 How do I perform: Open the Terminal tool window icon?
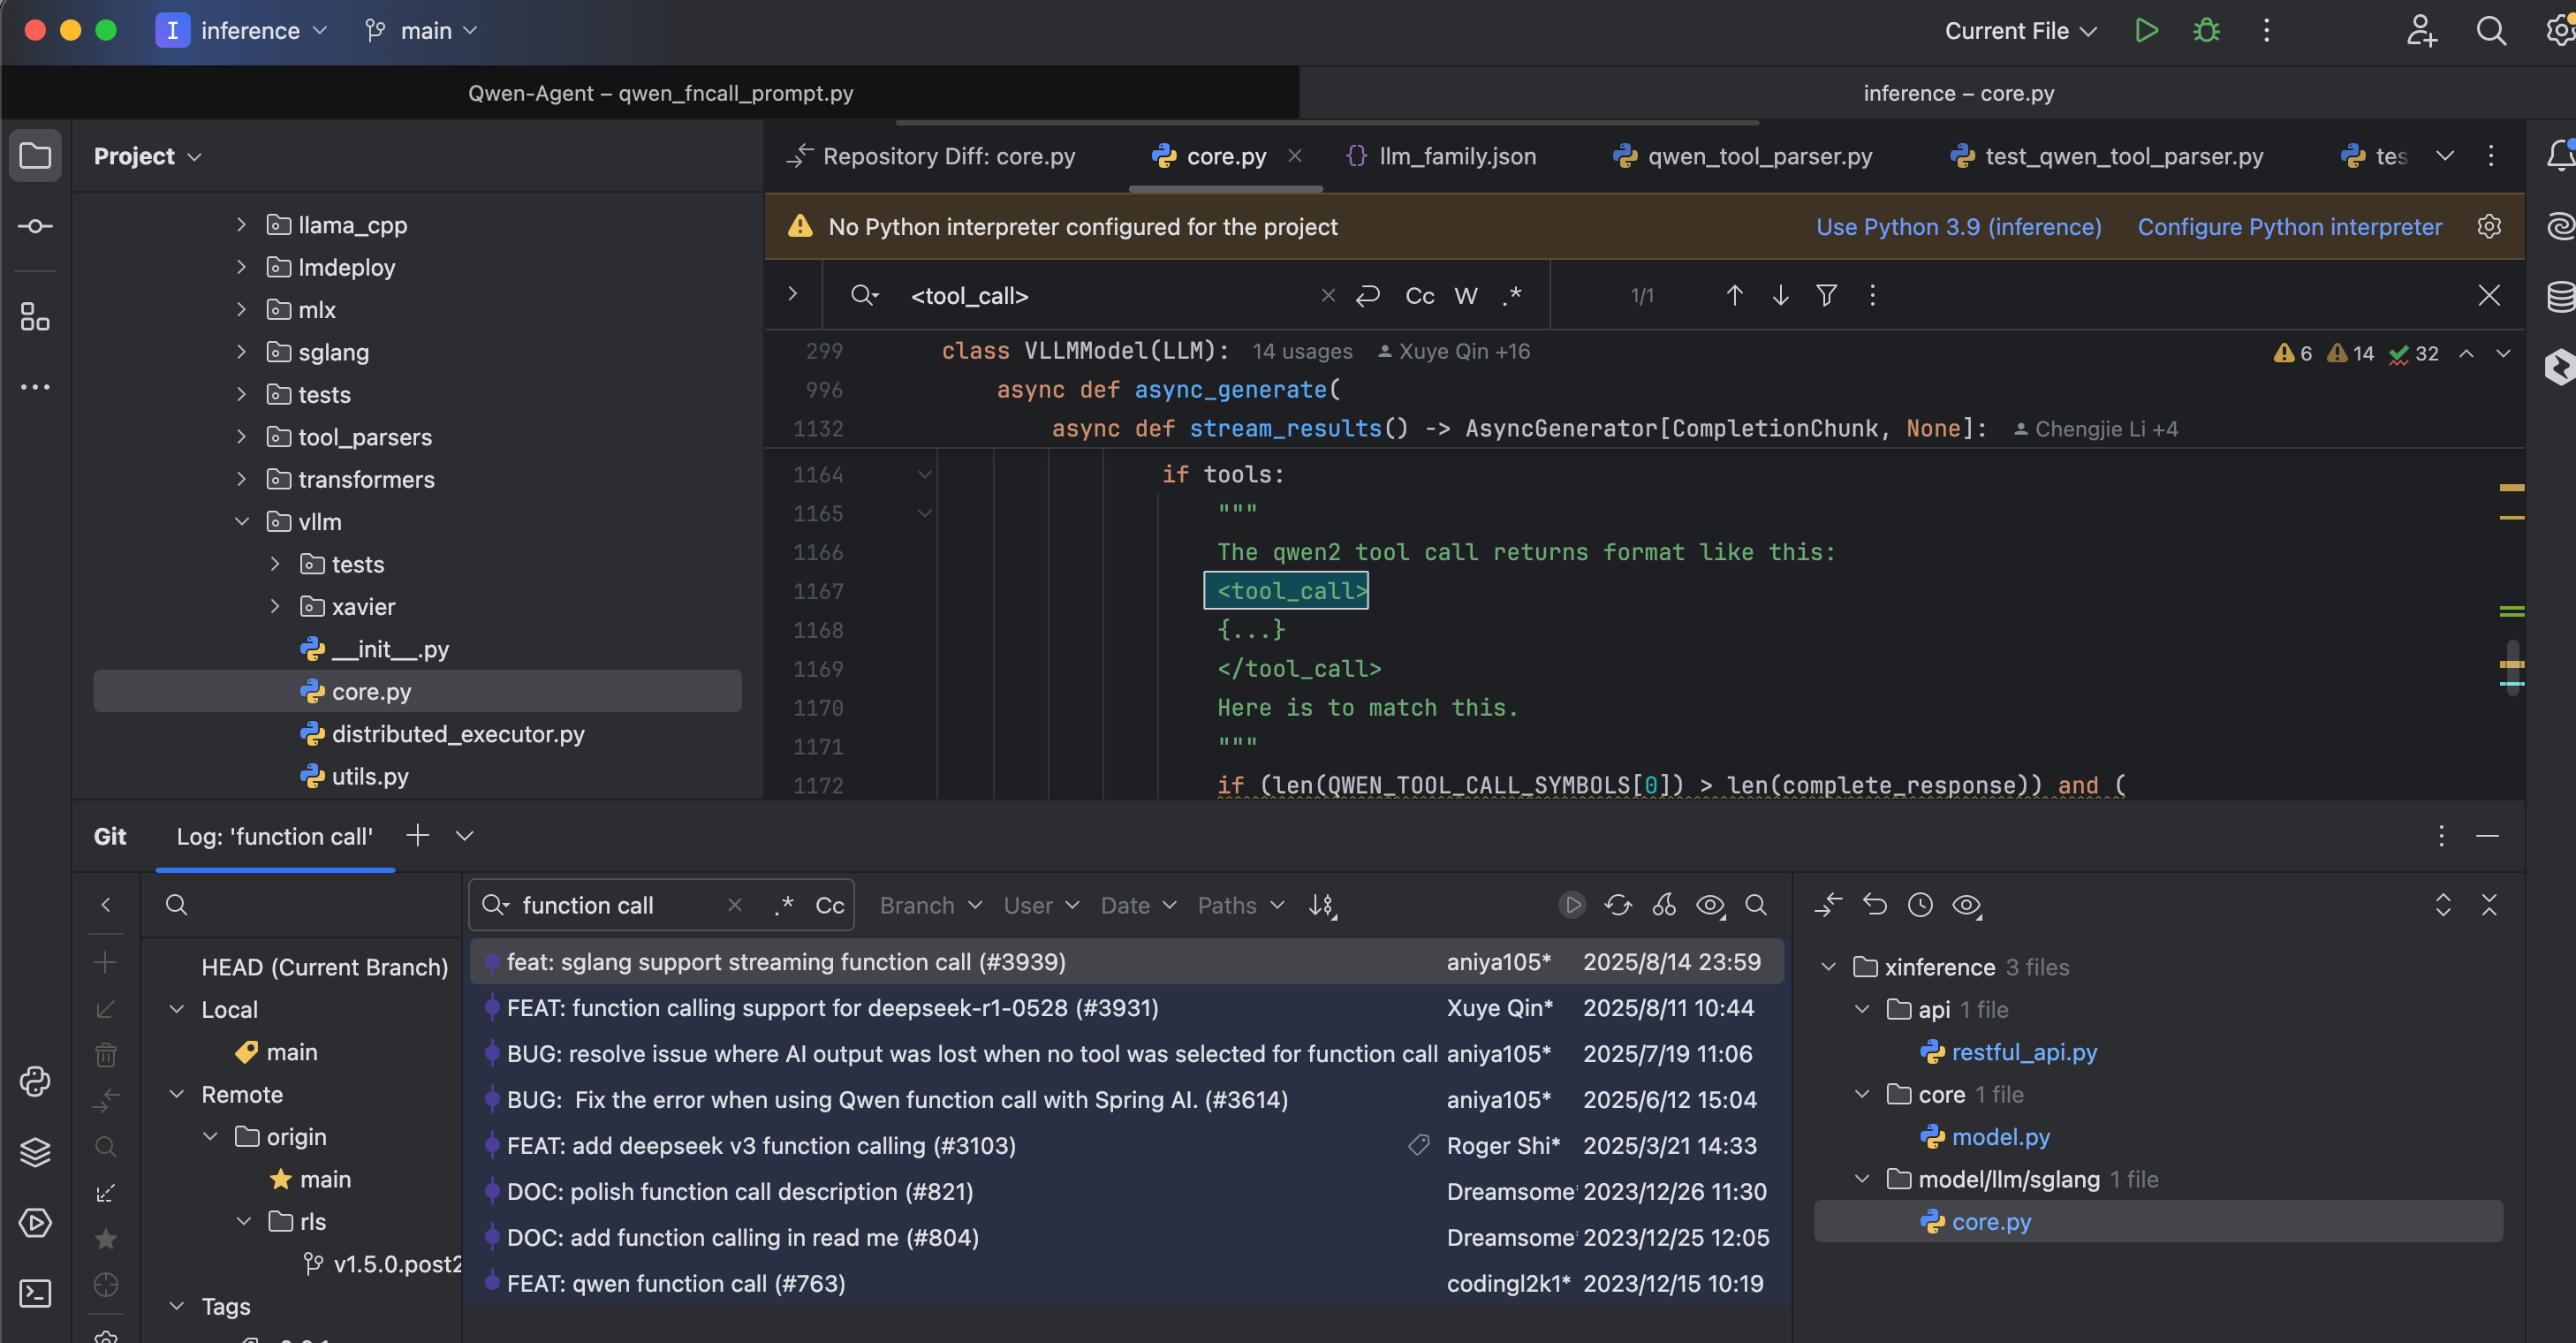coord(35,1293)
